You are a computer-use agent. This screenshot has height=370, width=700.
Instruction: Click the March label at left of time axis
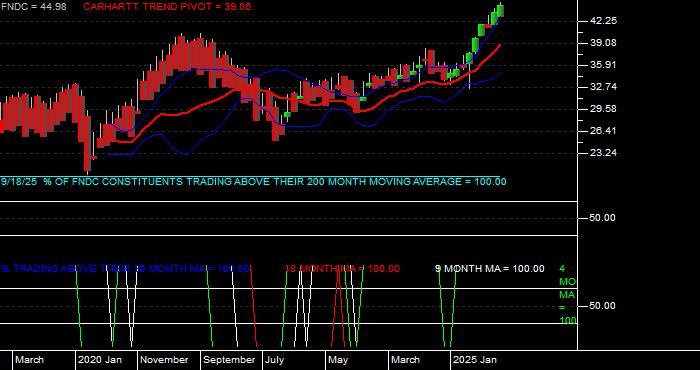click(29, 360)
